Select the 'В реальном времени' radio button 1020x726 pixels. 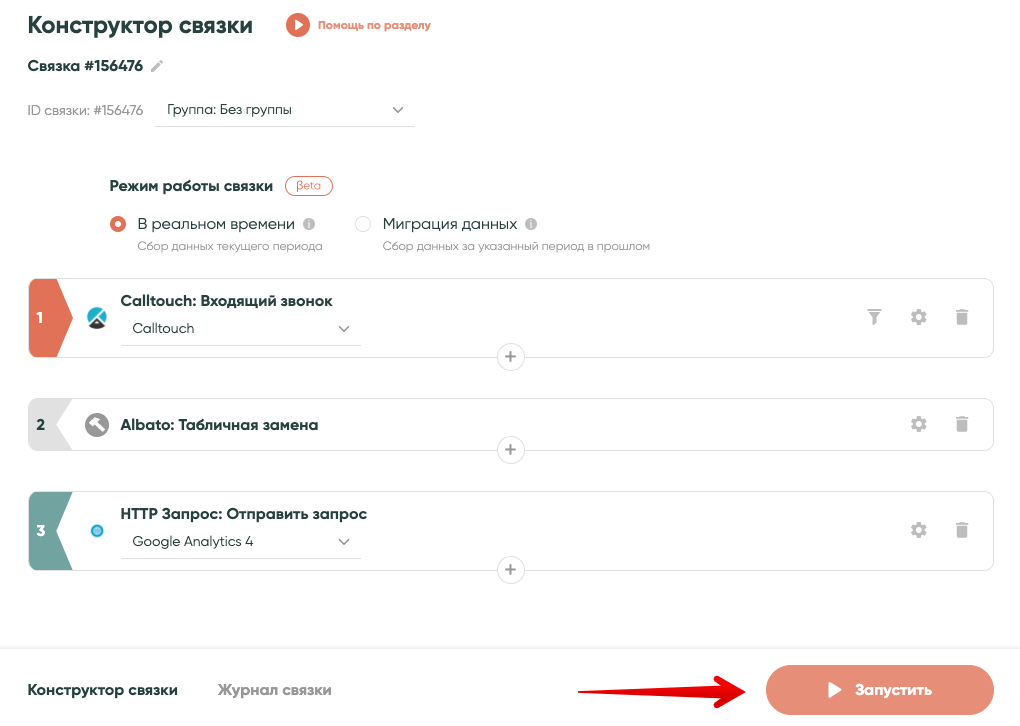point(118,224)
